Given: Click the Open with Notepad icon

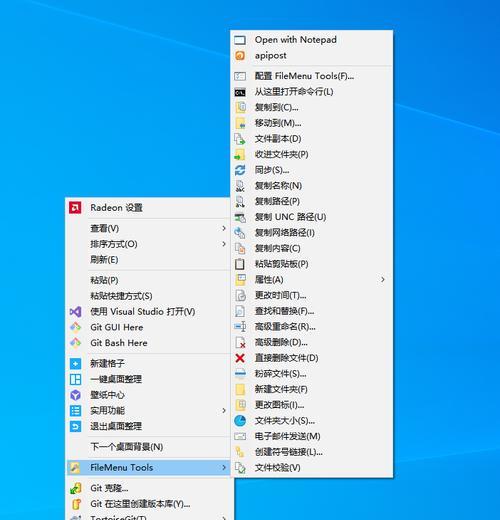Looking at the screenshot, I should (x=240, y=40).
